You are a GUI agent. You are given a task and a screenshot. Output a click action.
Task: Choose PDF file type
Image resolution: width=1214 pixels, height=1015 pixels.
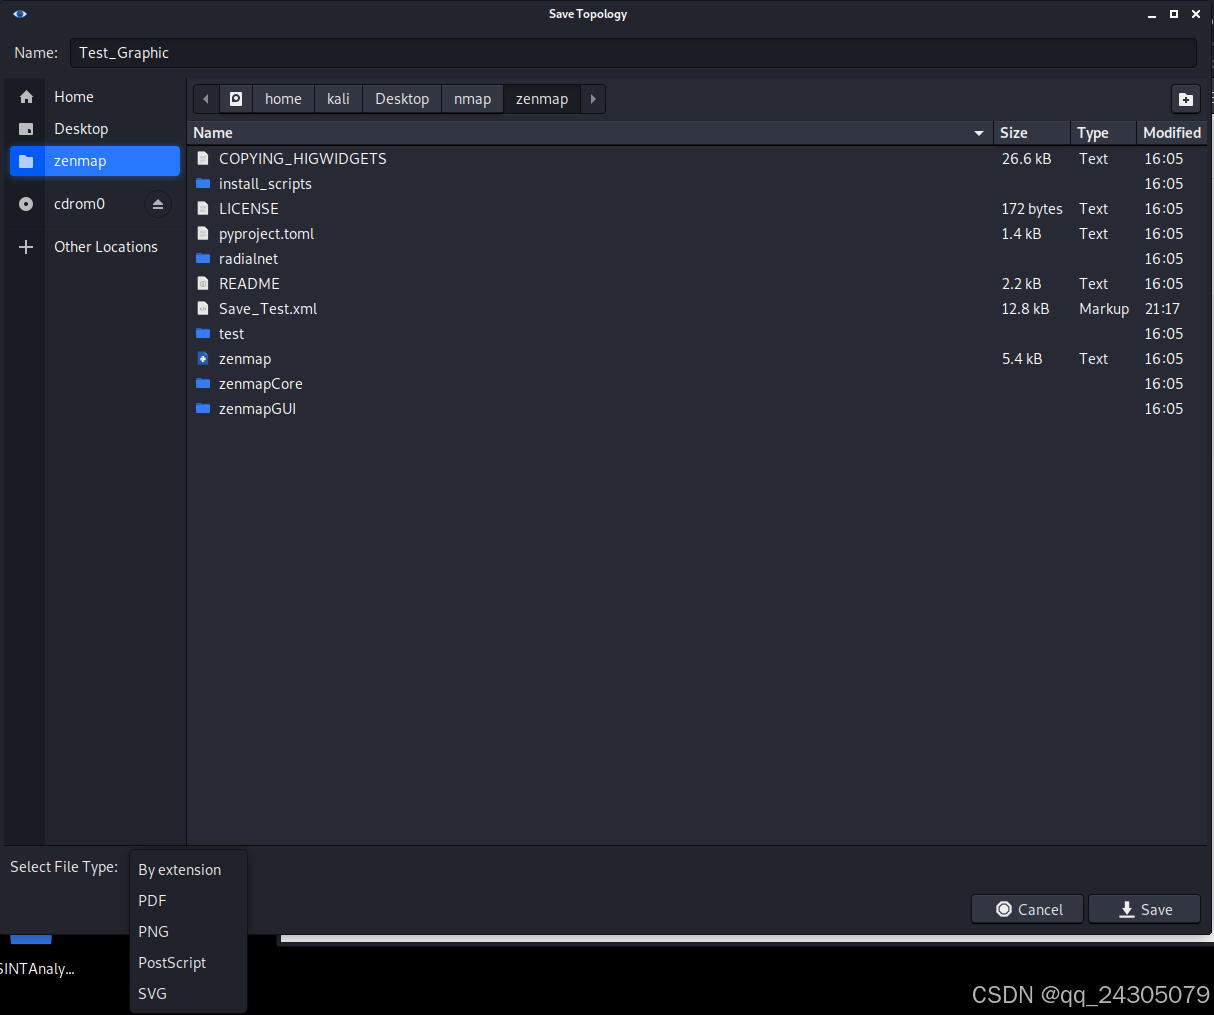[x=188, y=901]
